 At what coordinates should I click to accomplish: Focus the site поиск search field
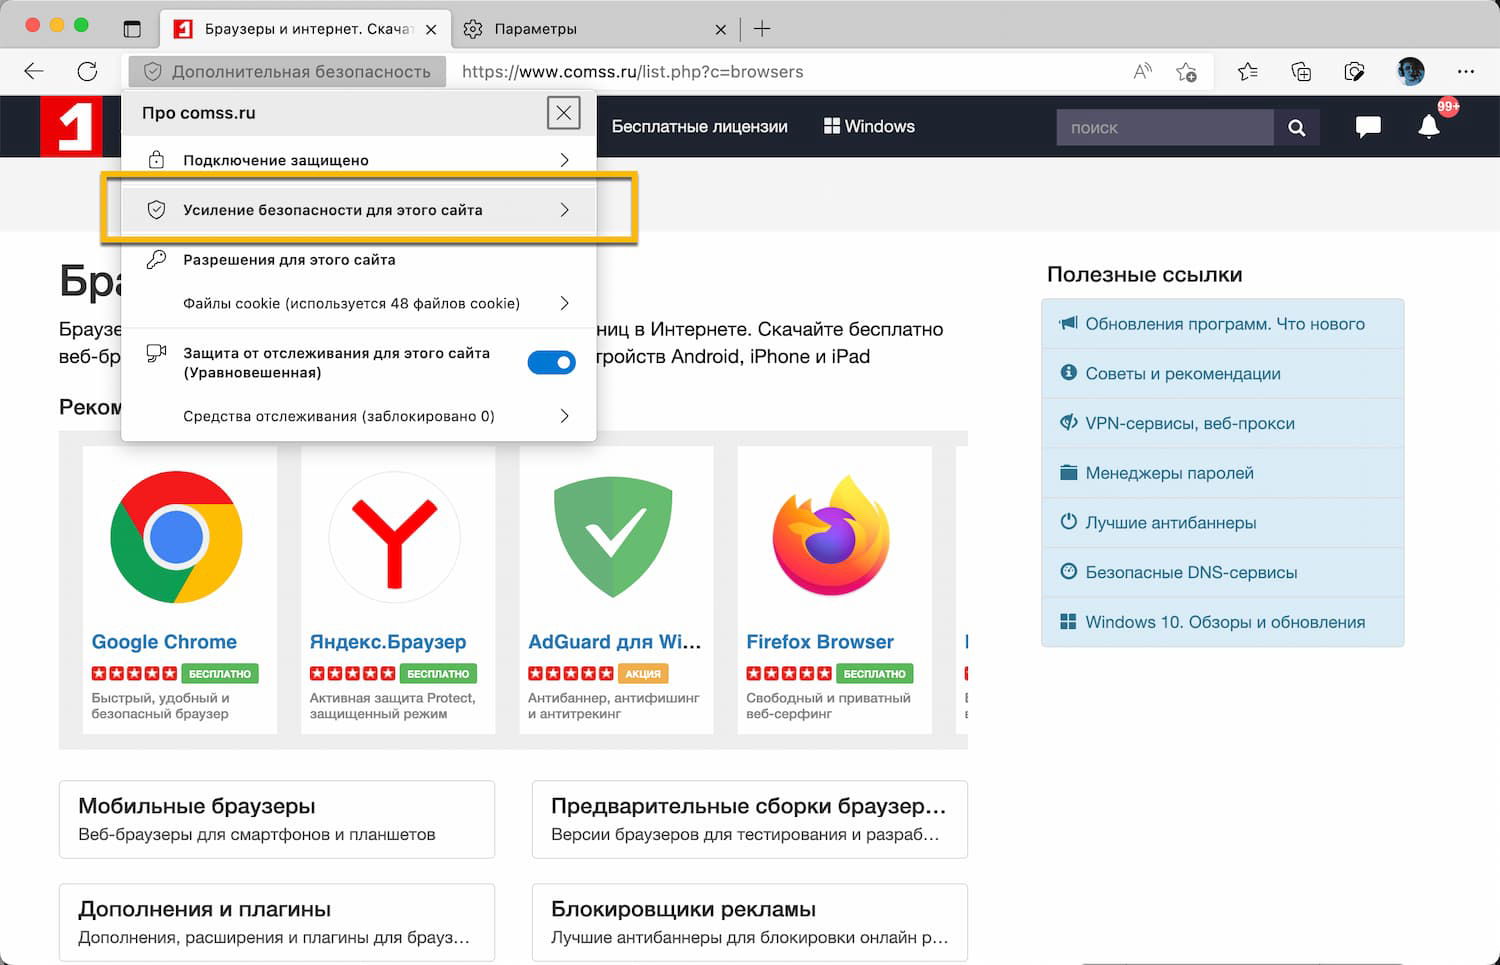click(x=1165, y=128)
